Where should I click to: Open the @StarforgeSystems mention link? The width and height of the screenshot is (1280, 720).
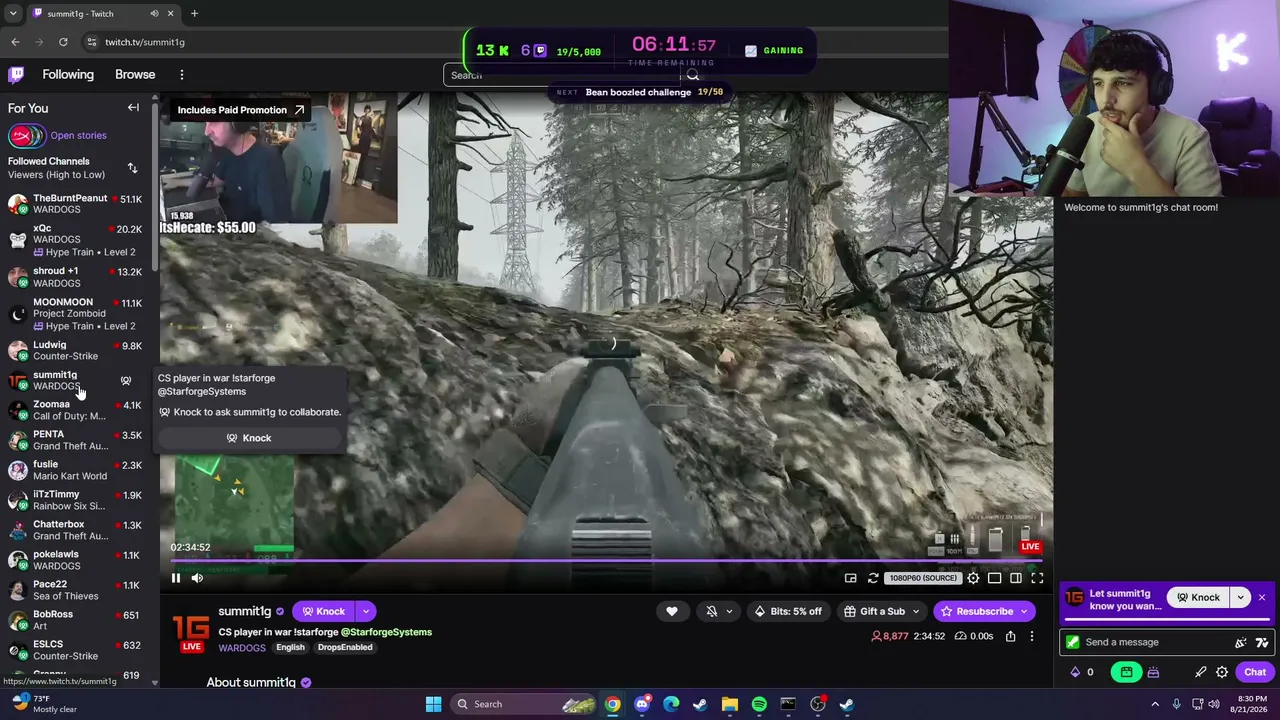386,632
